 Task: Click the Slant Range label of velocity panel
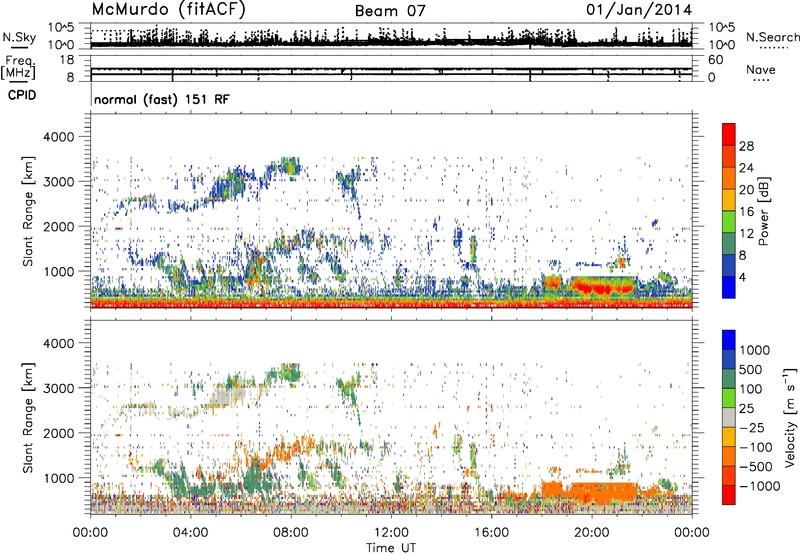click(28, 418)
